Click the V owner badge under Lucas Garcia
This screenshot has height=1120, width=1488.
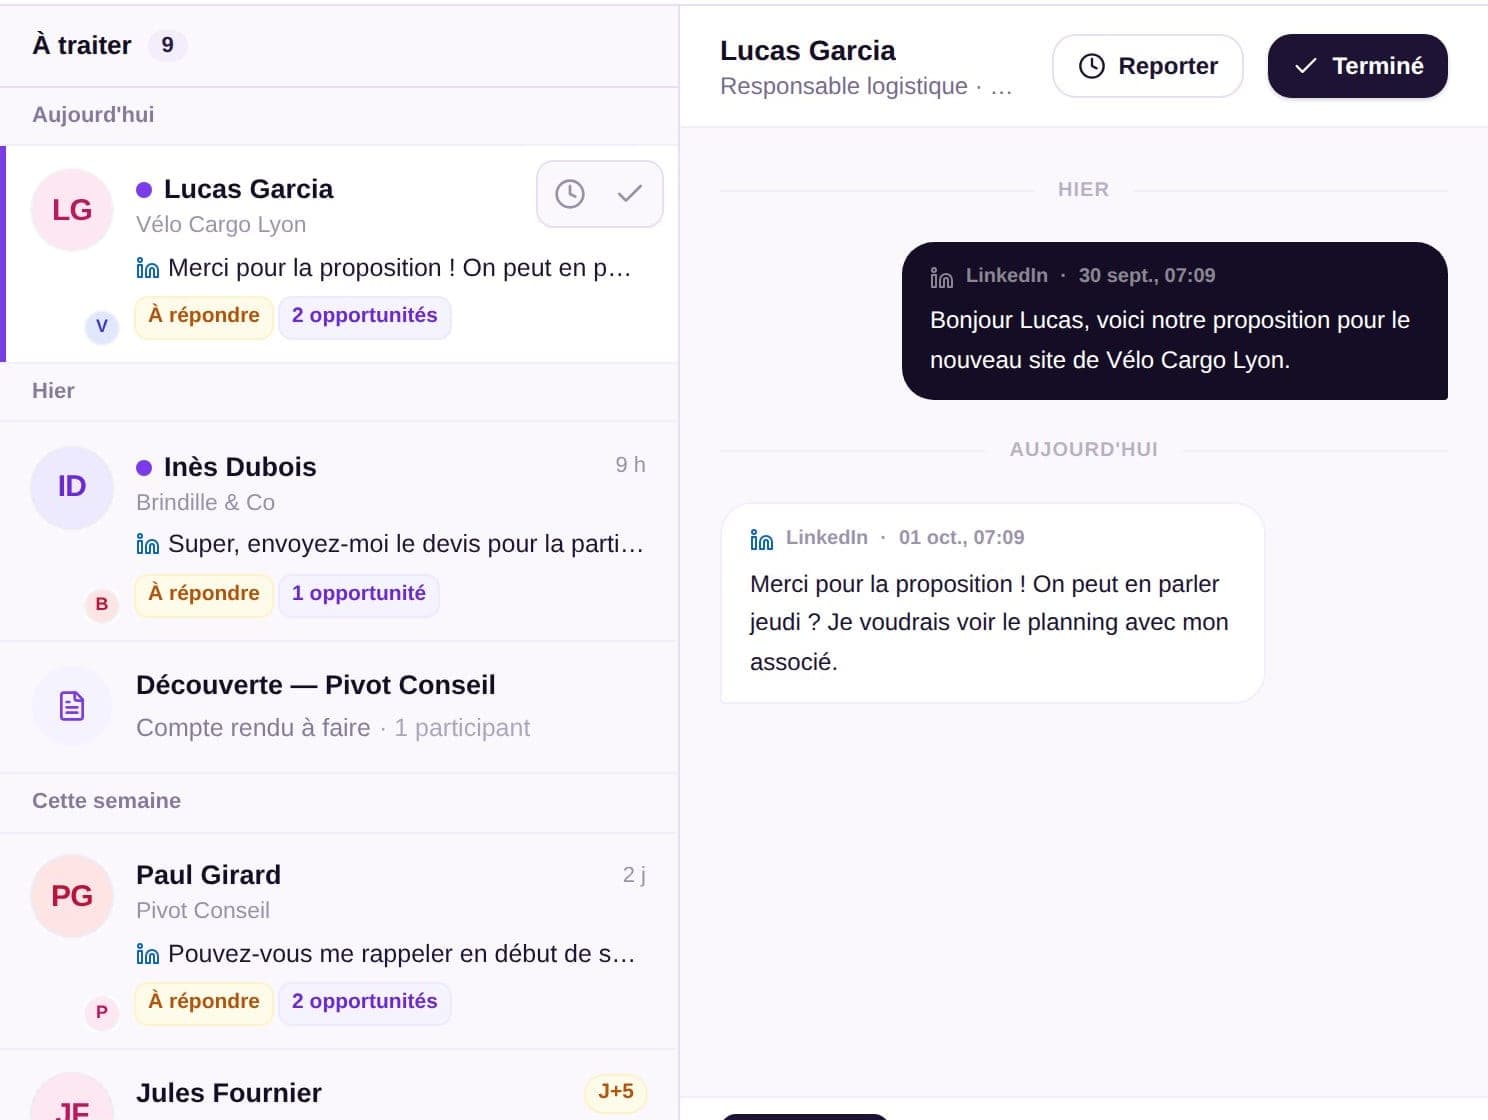click(102, 326)
